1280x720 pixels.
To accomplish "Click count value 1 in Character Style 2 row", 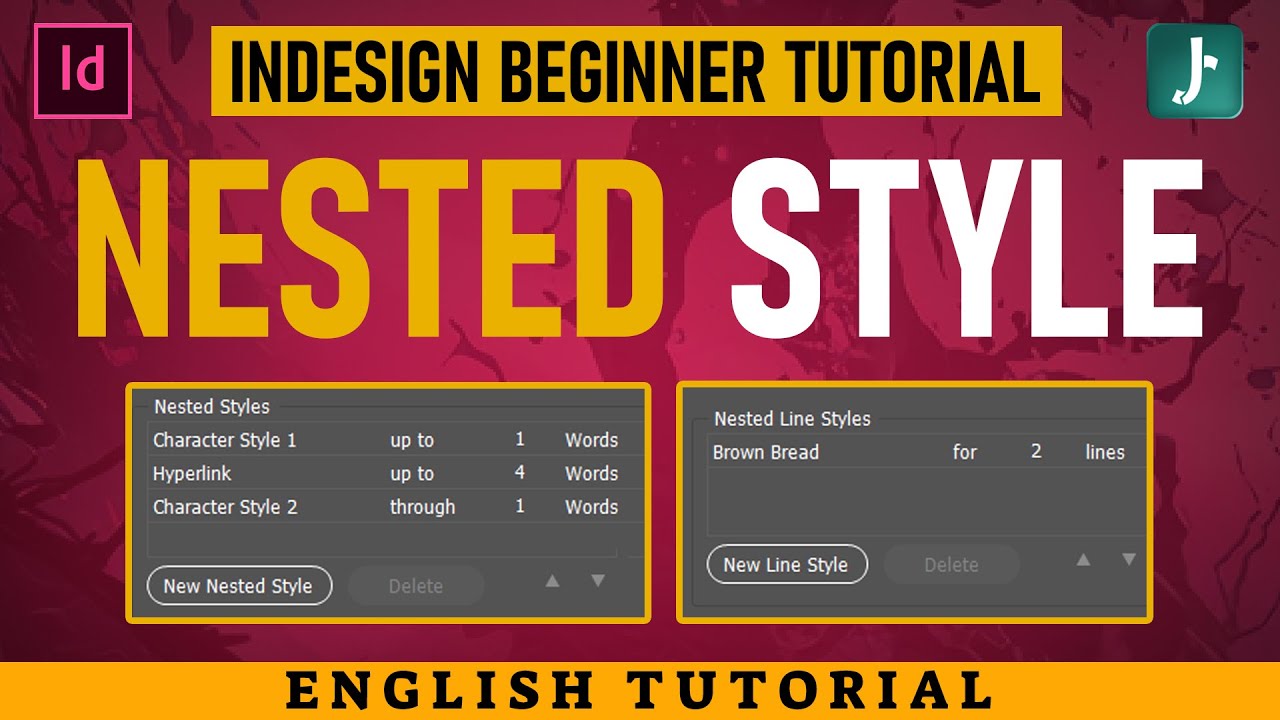I will pyautogui.click(x=520, y=507).
